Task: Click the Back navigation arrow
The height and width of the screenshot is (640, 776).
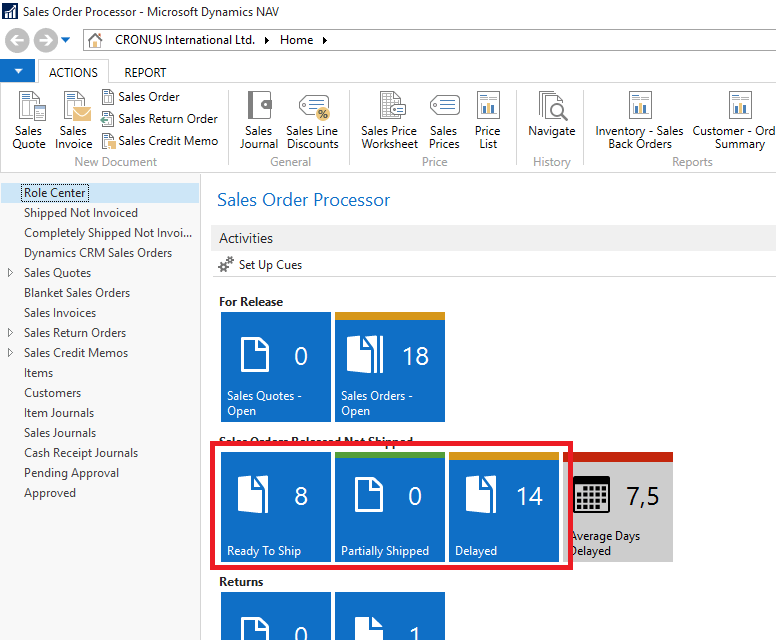Action: 17,40
